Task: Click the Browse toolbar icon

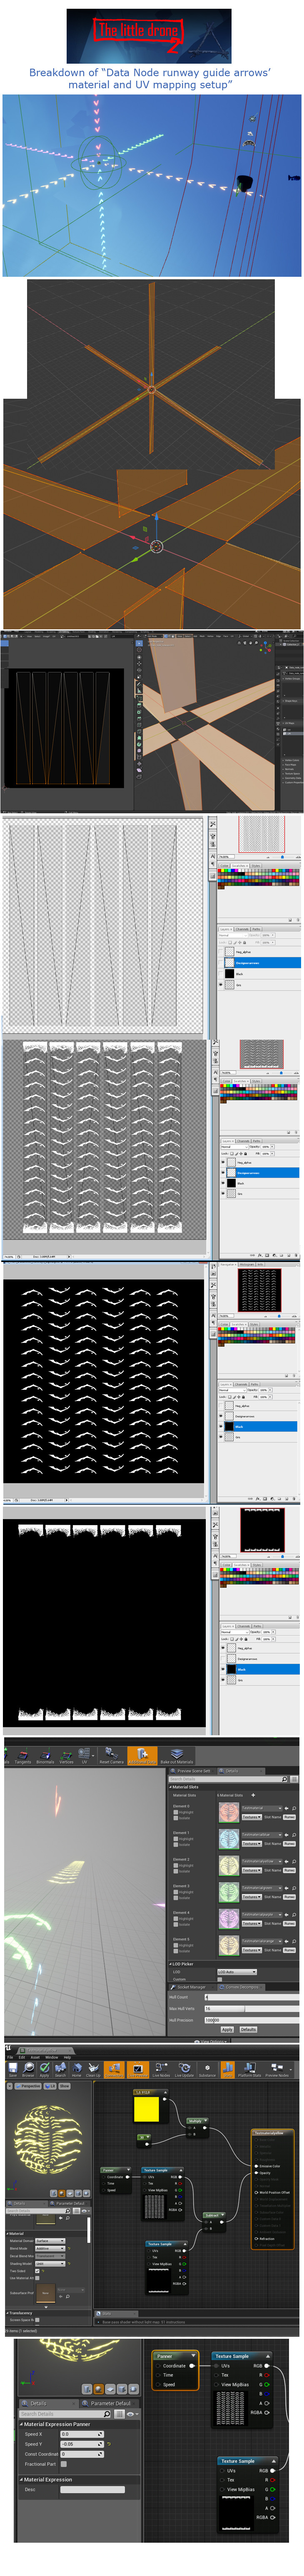Action: 28,2069
